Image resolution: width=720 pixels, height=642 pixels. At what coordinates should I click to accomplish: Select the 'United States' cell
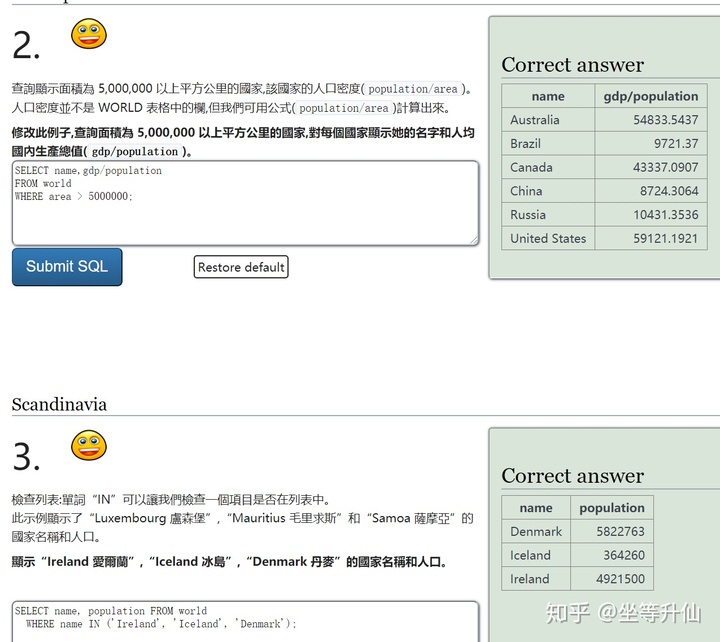click(x=548, y=238)
